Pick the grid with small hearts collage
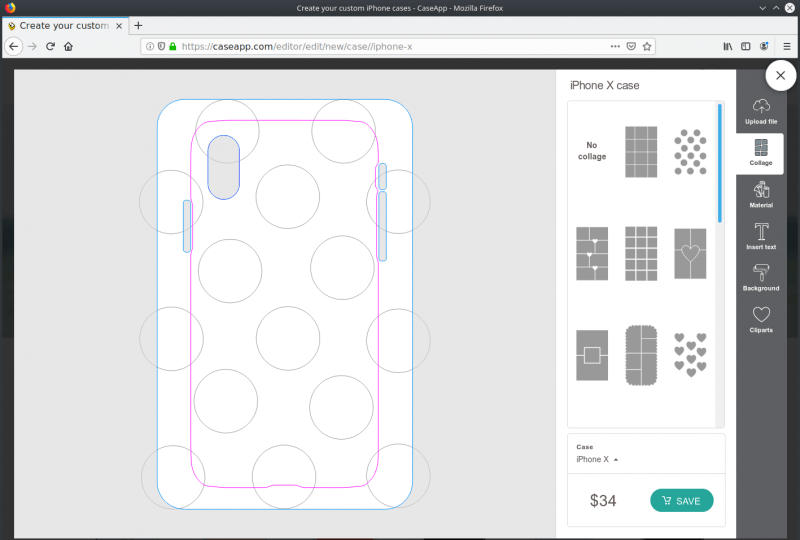 point(592,254)
